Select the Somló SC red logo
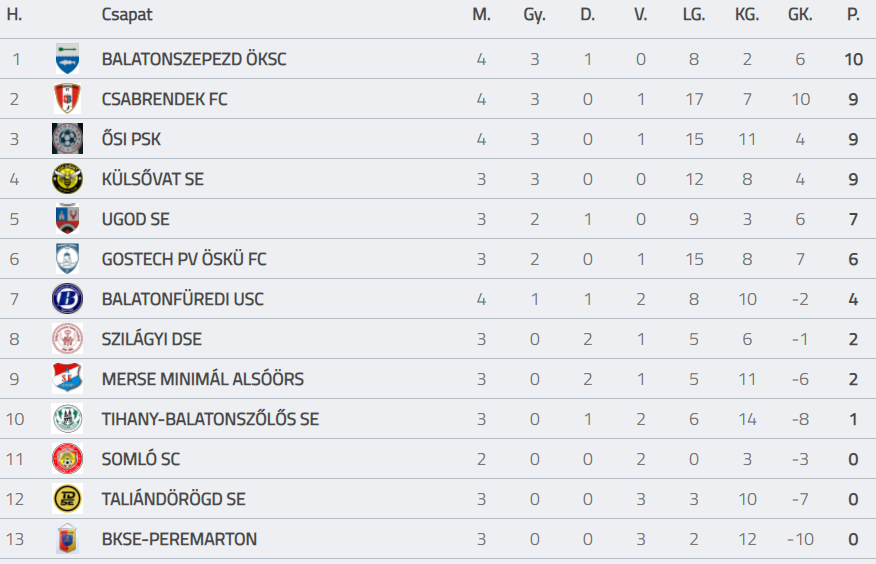The image size is (876, 564). [x=67, y=459]
